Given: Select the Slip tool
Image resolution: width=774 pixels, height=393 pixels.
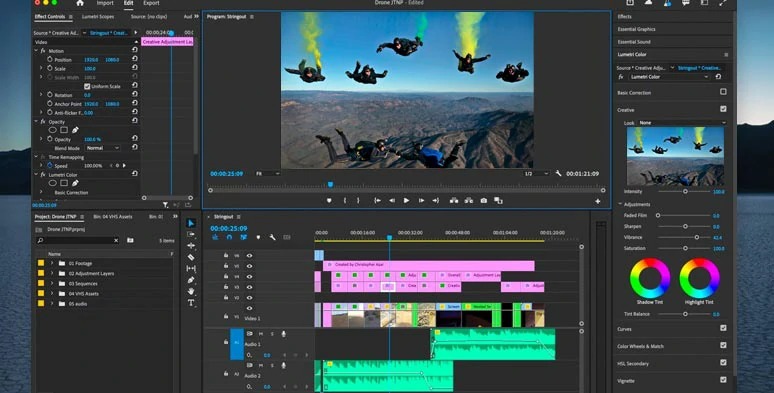Looking at the screenshot, I should click(x=191, y=269).
